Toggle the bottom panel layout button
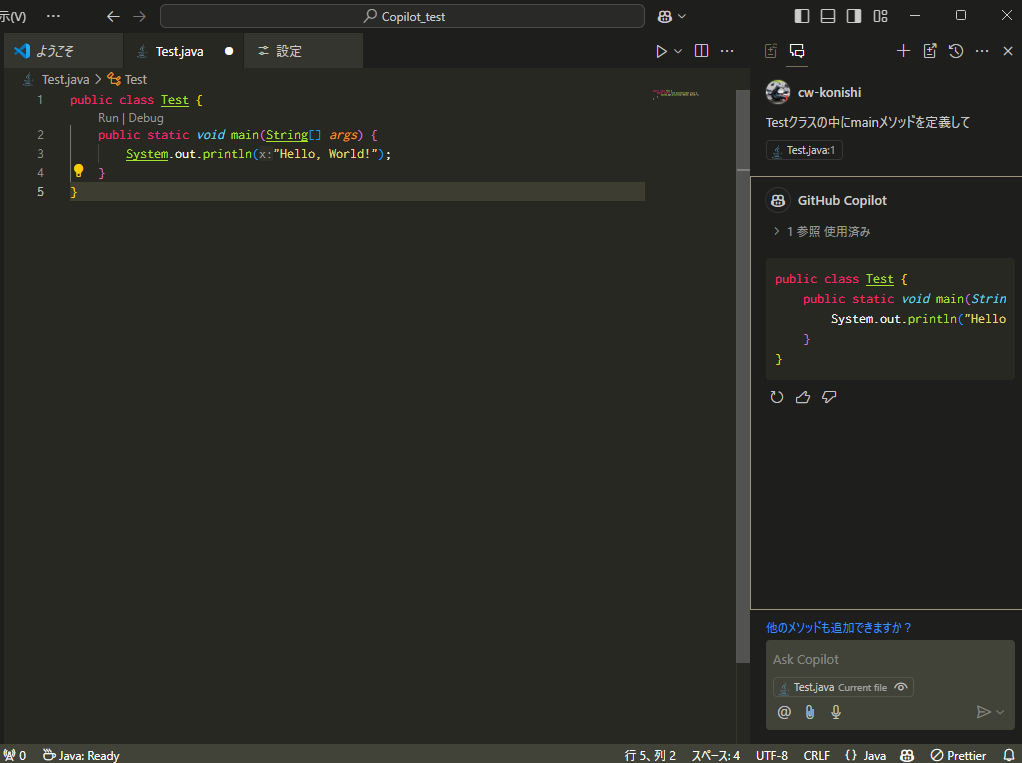 pos(828,16)
